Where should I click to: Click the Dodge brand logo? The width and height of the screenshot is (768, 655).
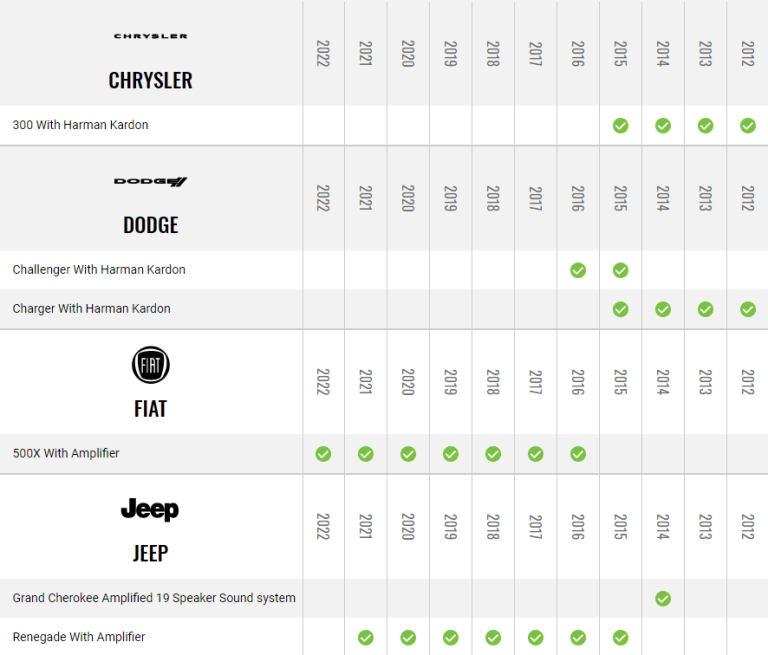150,181
